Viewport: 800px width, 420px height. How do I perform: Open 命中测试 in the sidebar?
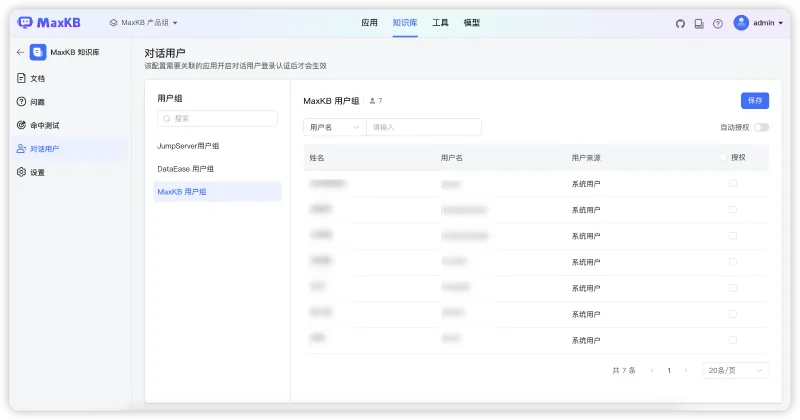[x=70, y=125]
